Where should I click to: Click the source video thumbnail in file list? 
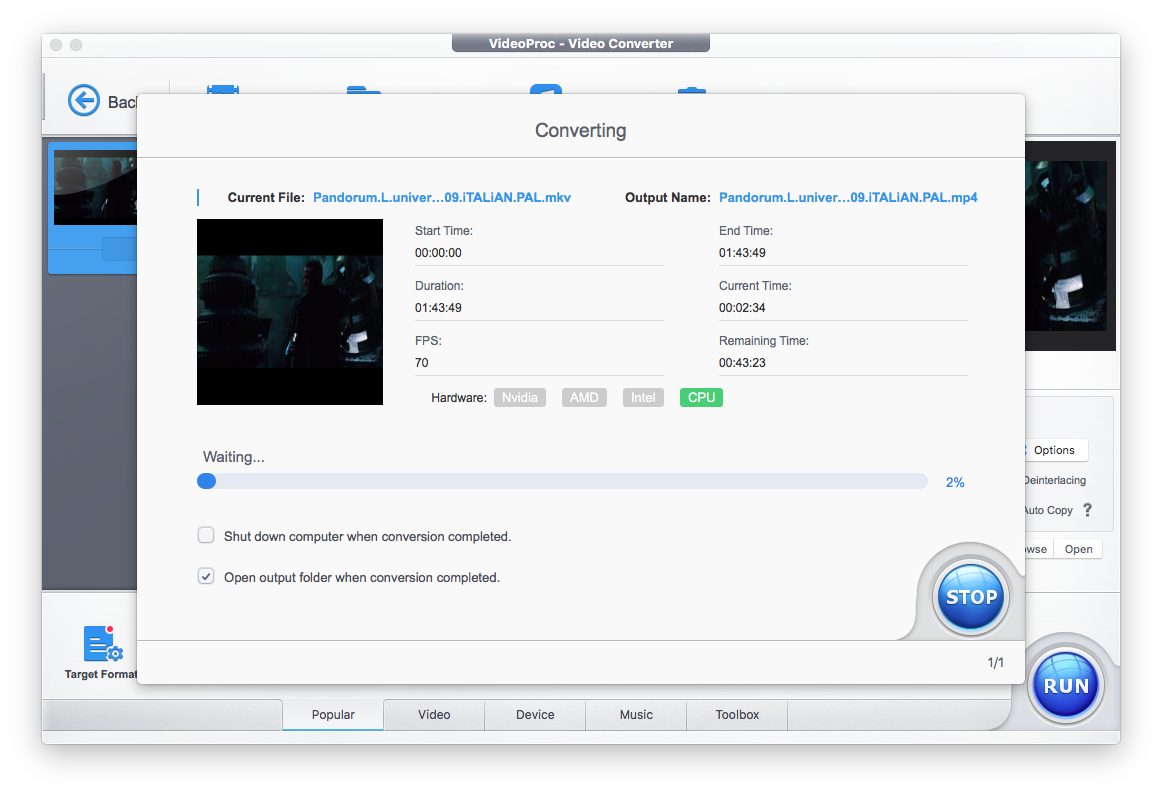pyautogui.click(x=95, y=188)
